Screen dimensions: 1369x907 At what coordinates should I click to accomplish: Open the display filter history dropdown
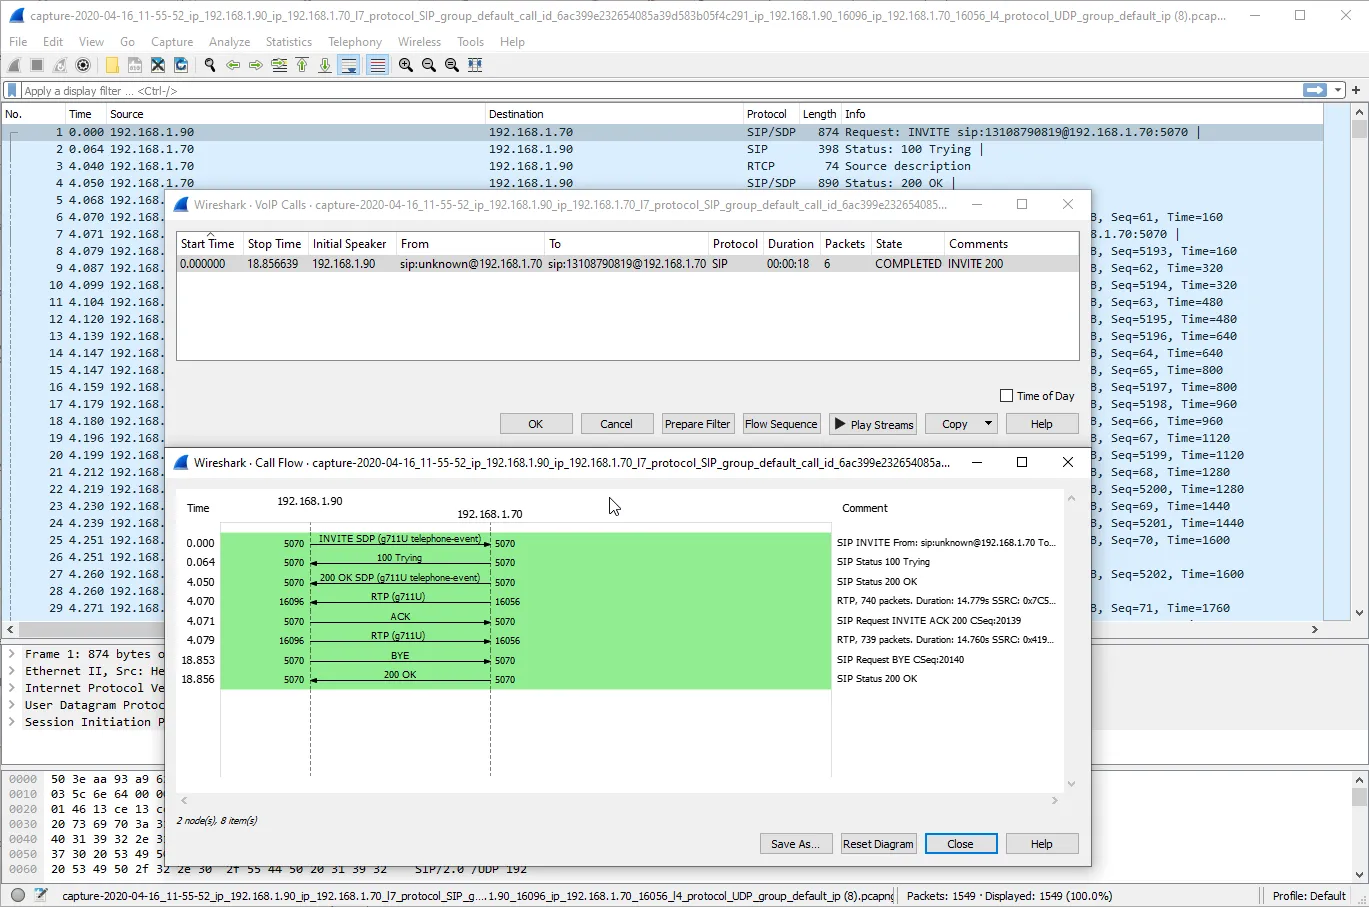(x=1338, y=90)
